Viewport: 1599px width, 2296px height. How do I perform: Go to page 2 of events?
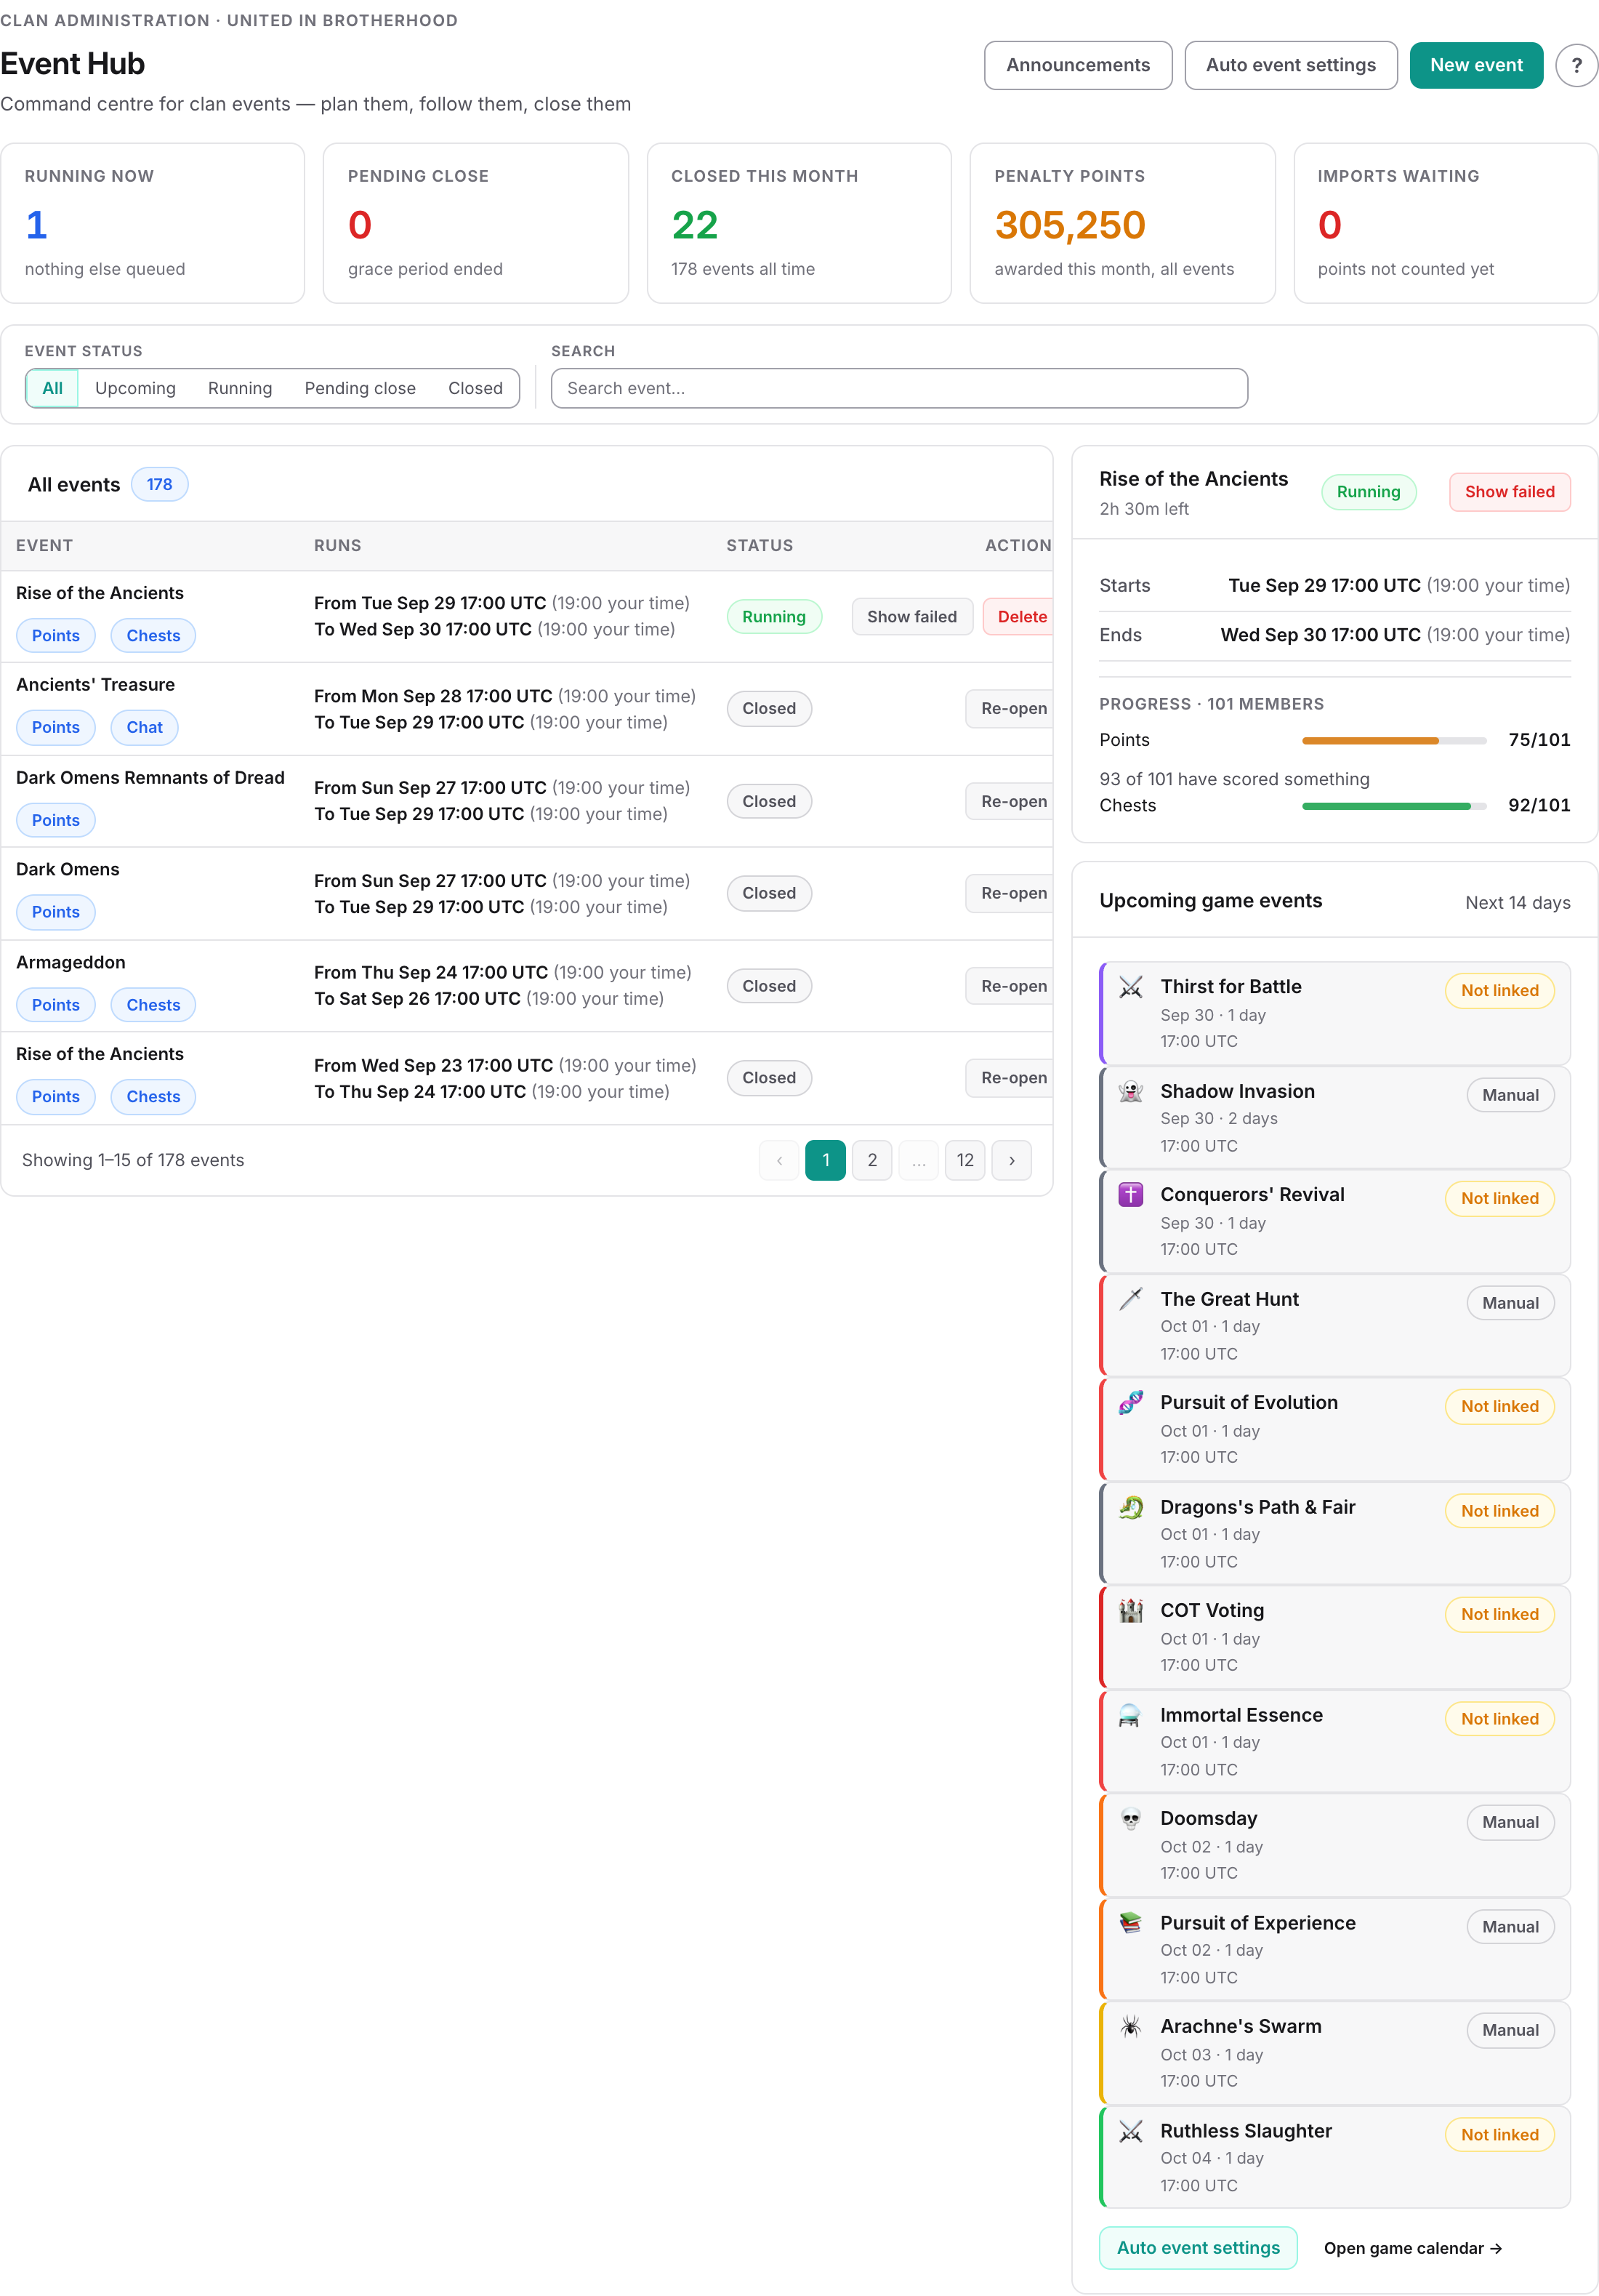872,1160
